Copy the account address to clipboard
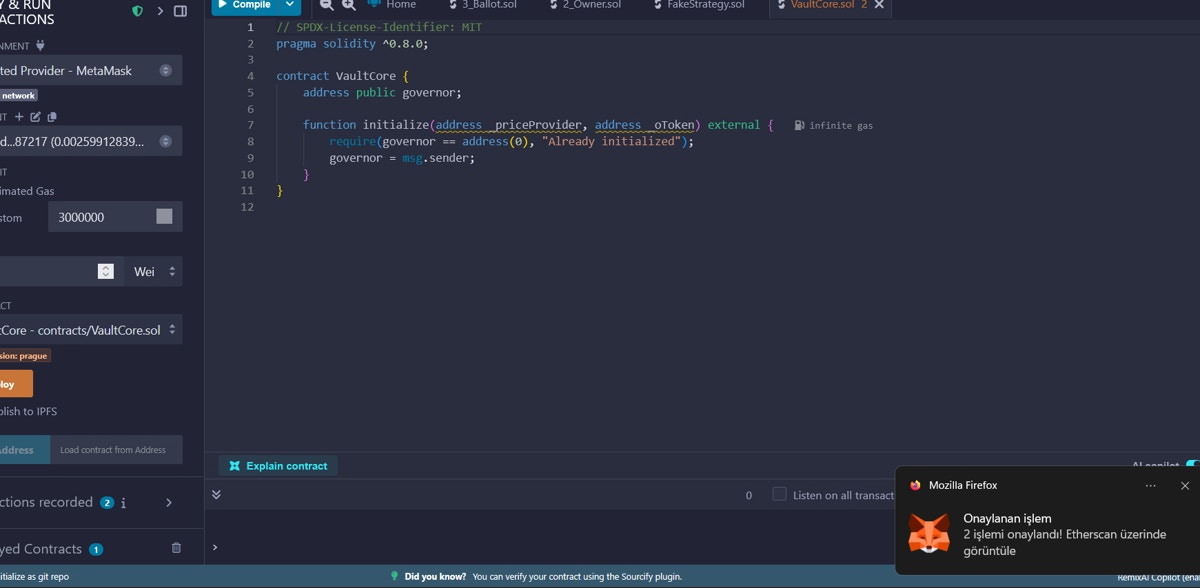The image size is (1200, 588). pyautogui.click(x=52, y=117)
